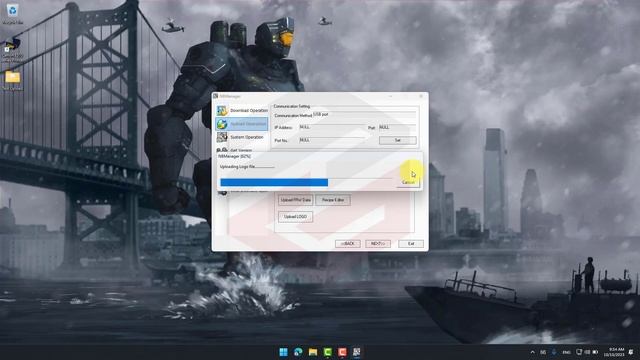The height and width of the screenshot is (360, 640).
Task: Open the yellow folder on the desktop
Action: [12, 80]
